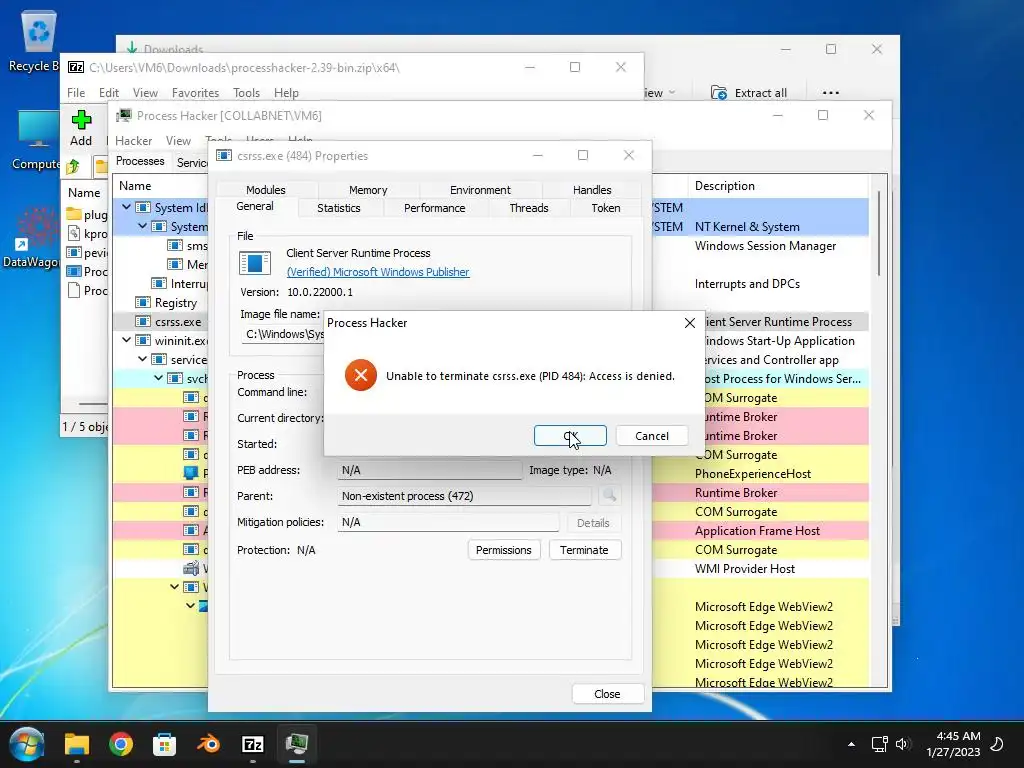
Task: Select the PhoneExperienceHost description row
Action: (x=752, y=474)
